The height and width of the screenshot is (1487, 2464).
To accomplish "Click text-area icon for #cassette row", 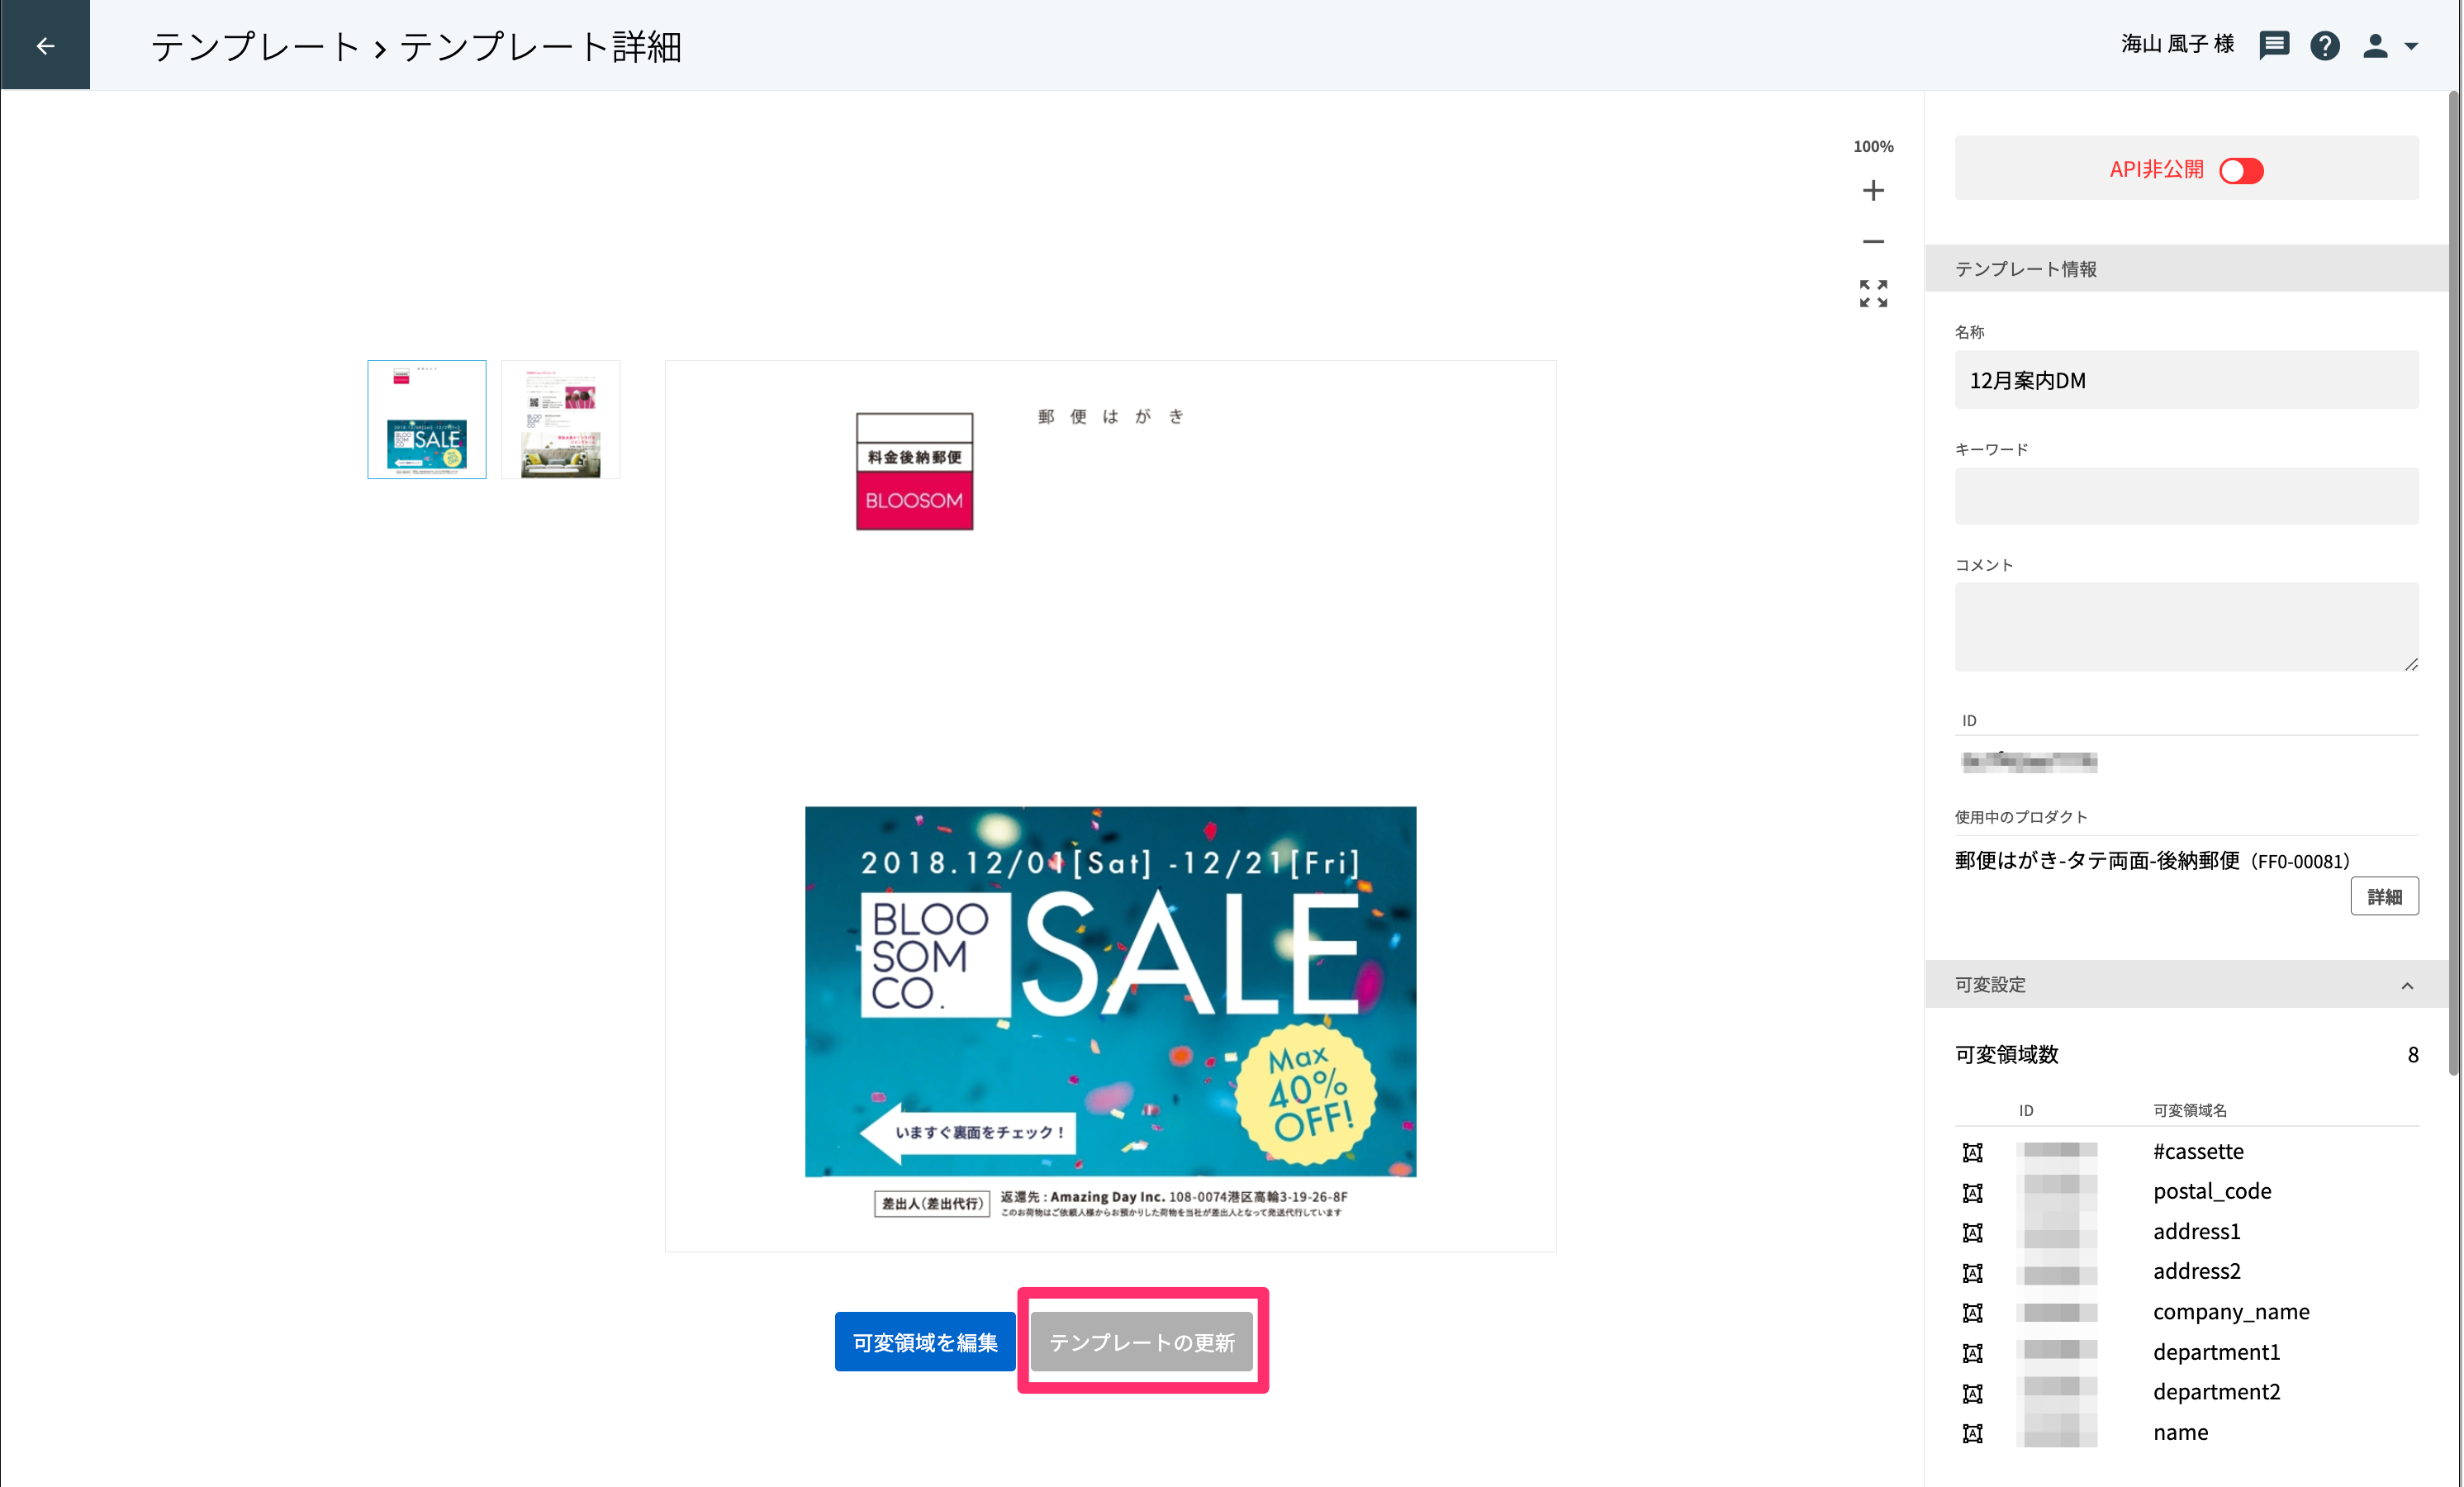I will point(1972,1152).
